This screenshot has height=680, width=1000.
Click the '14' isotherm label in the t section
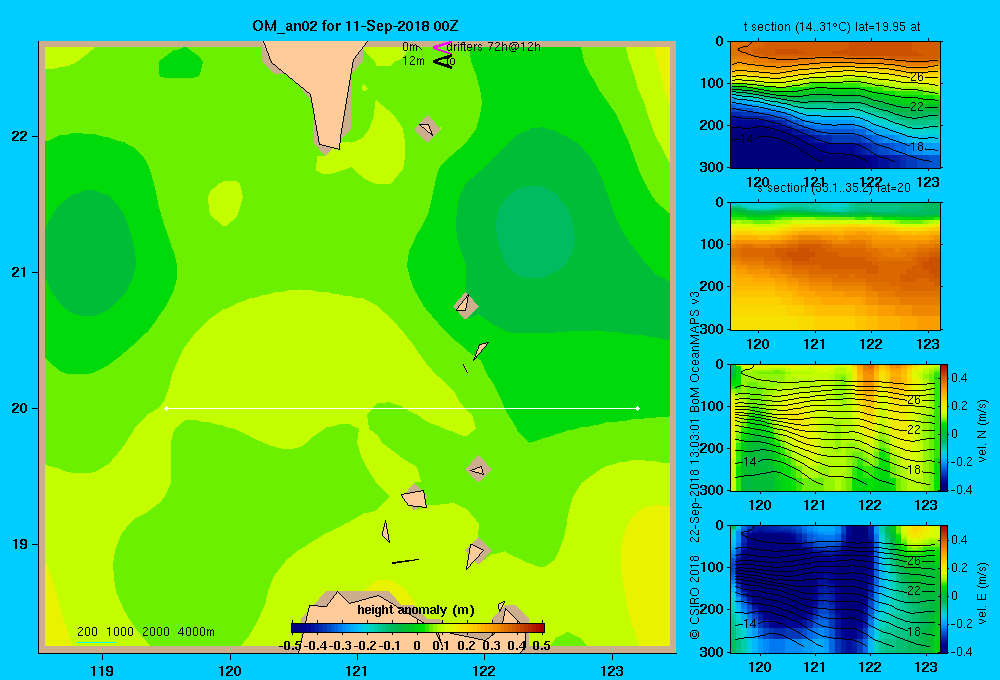tap(747, 138)
